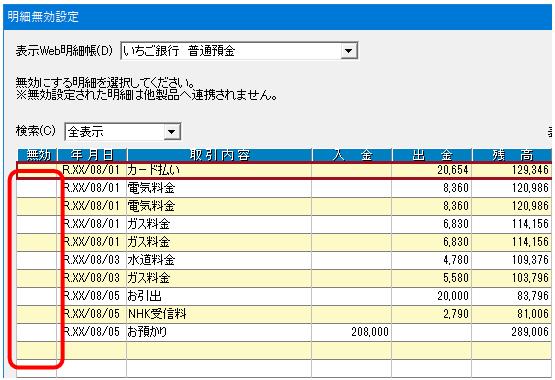The height and width of the screenshot is (380, 555).
Task: Click the 81,006 balance value
Action: pyautogui.click(x=533, y=314)
